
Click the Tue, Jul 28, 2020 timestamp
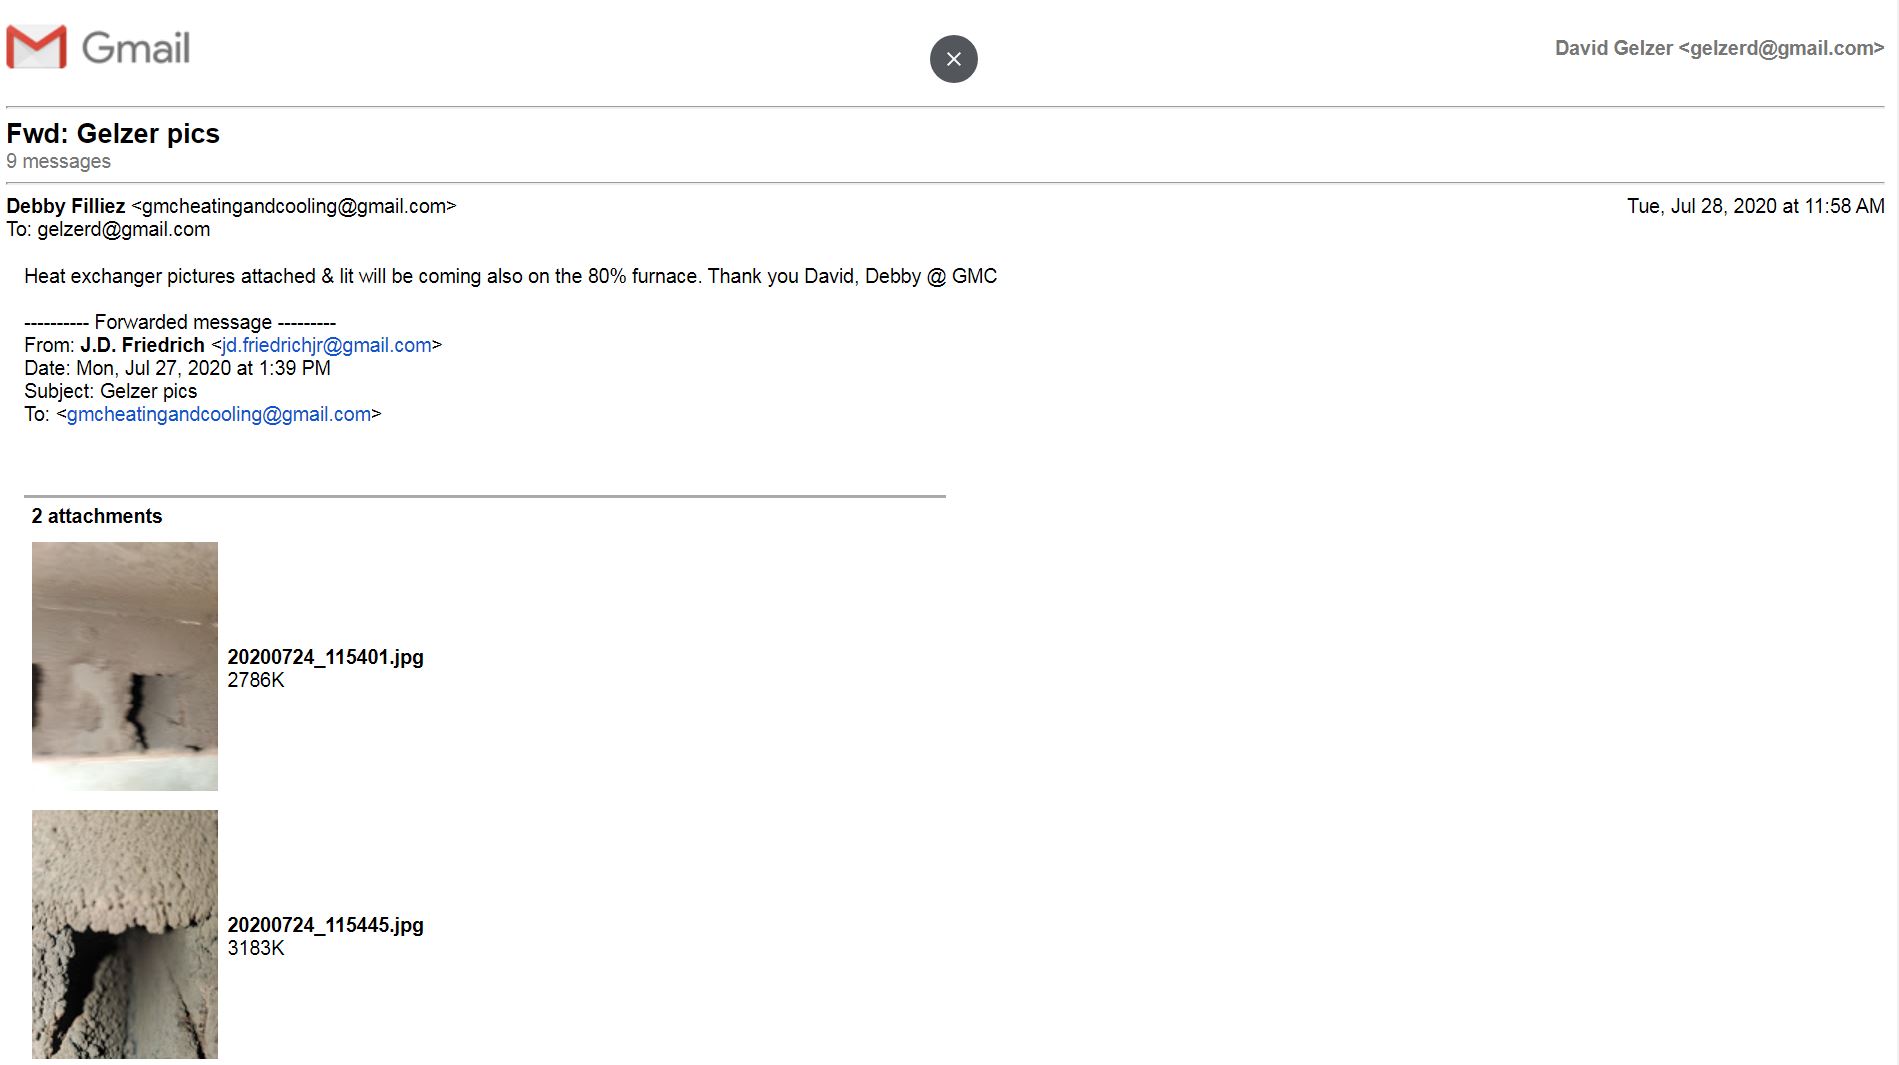click(1755, 206)
